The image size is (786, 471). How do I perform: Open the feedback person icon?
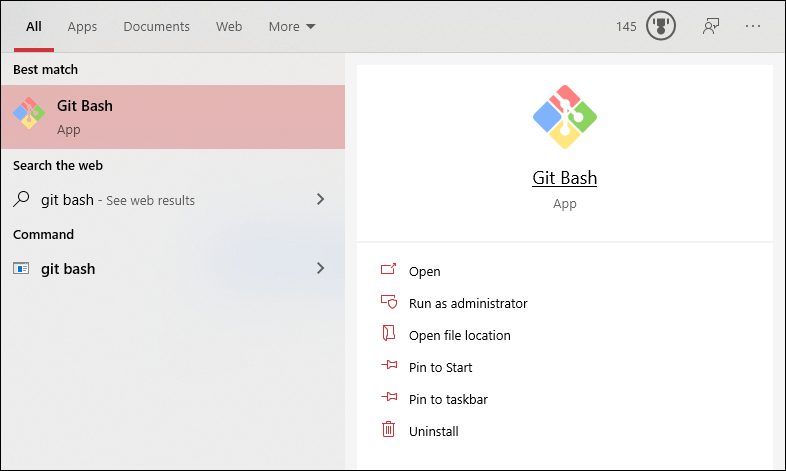tap(711, 26)
